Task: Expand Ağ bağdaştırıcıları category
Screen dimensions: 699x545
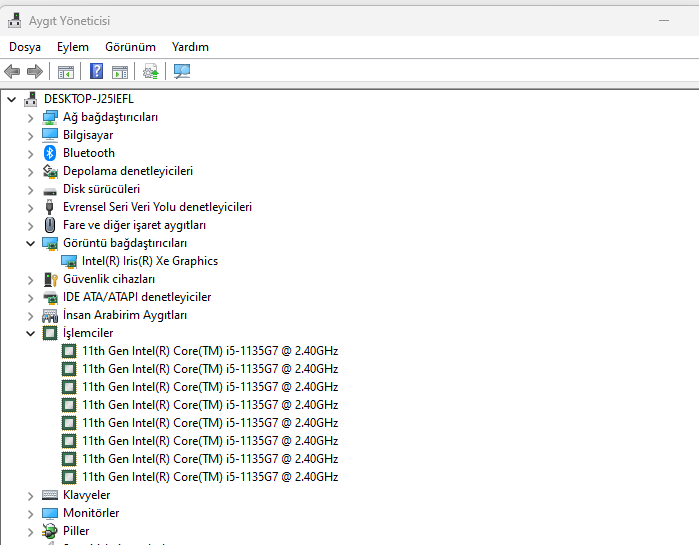Action: 30,118
